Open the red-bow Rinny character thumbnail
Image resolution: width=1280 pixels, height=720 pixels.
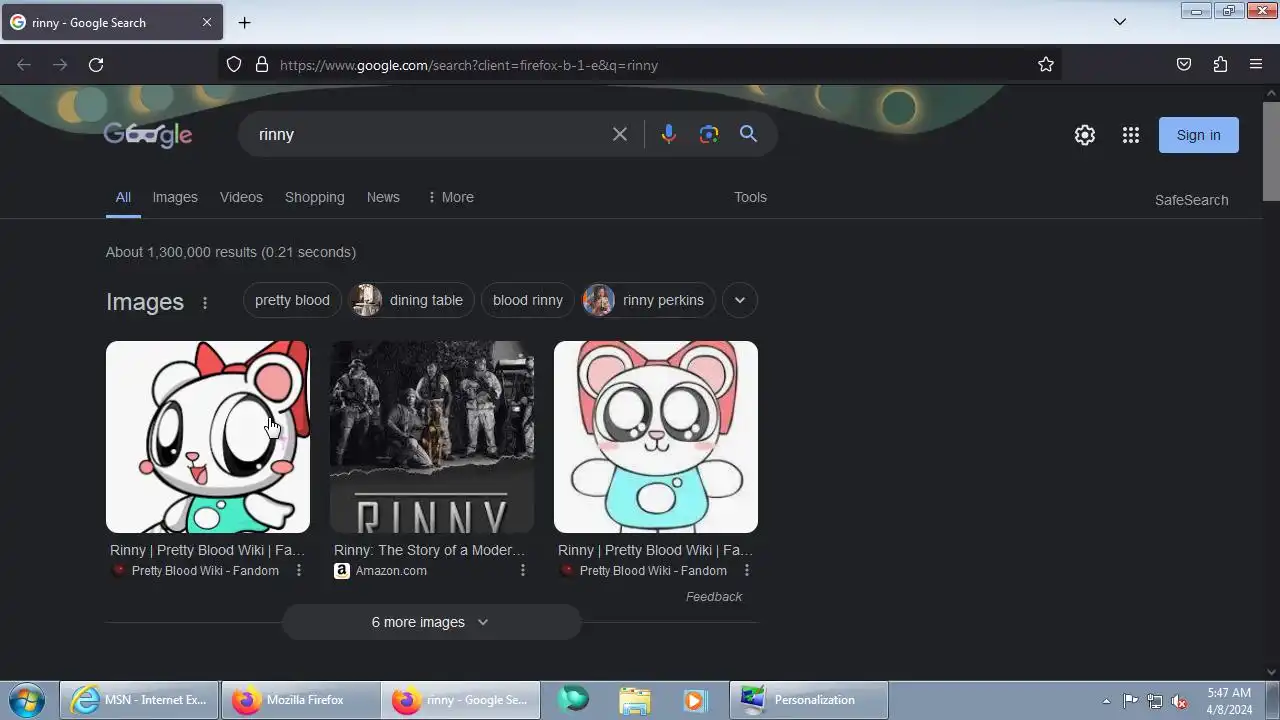pyautogui.click(x=208, y=437)
